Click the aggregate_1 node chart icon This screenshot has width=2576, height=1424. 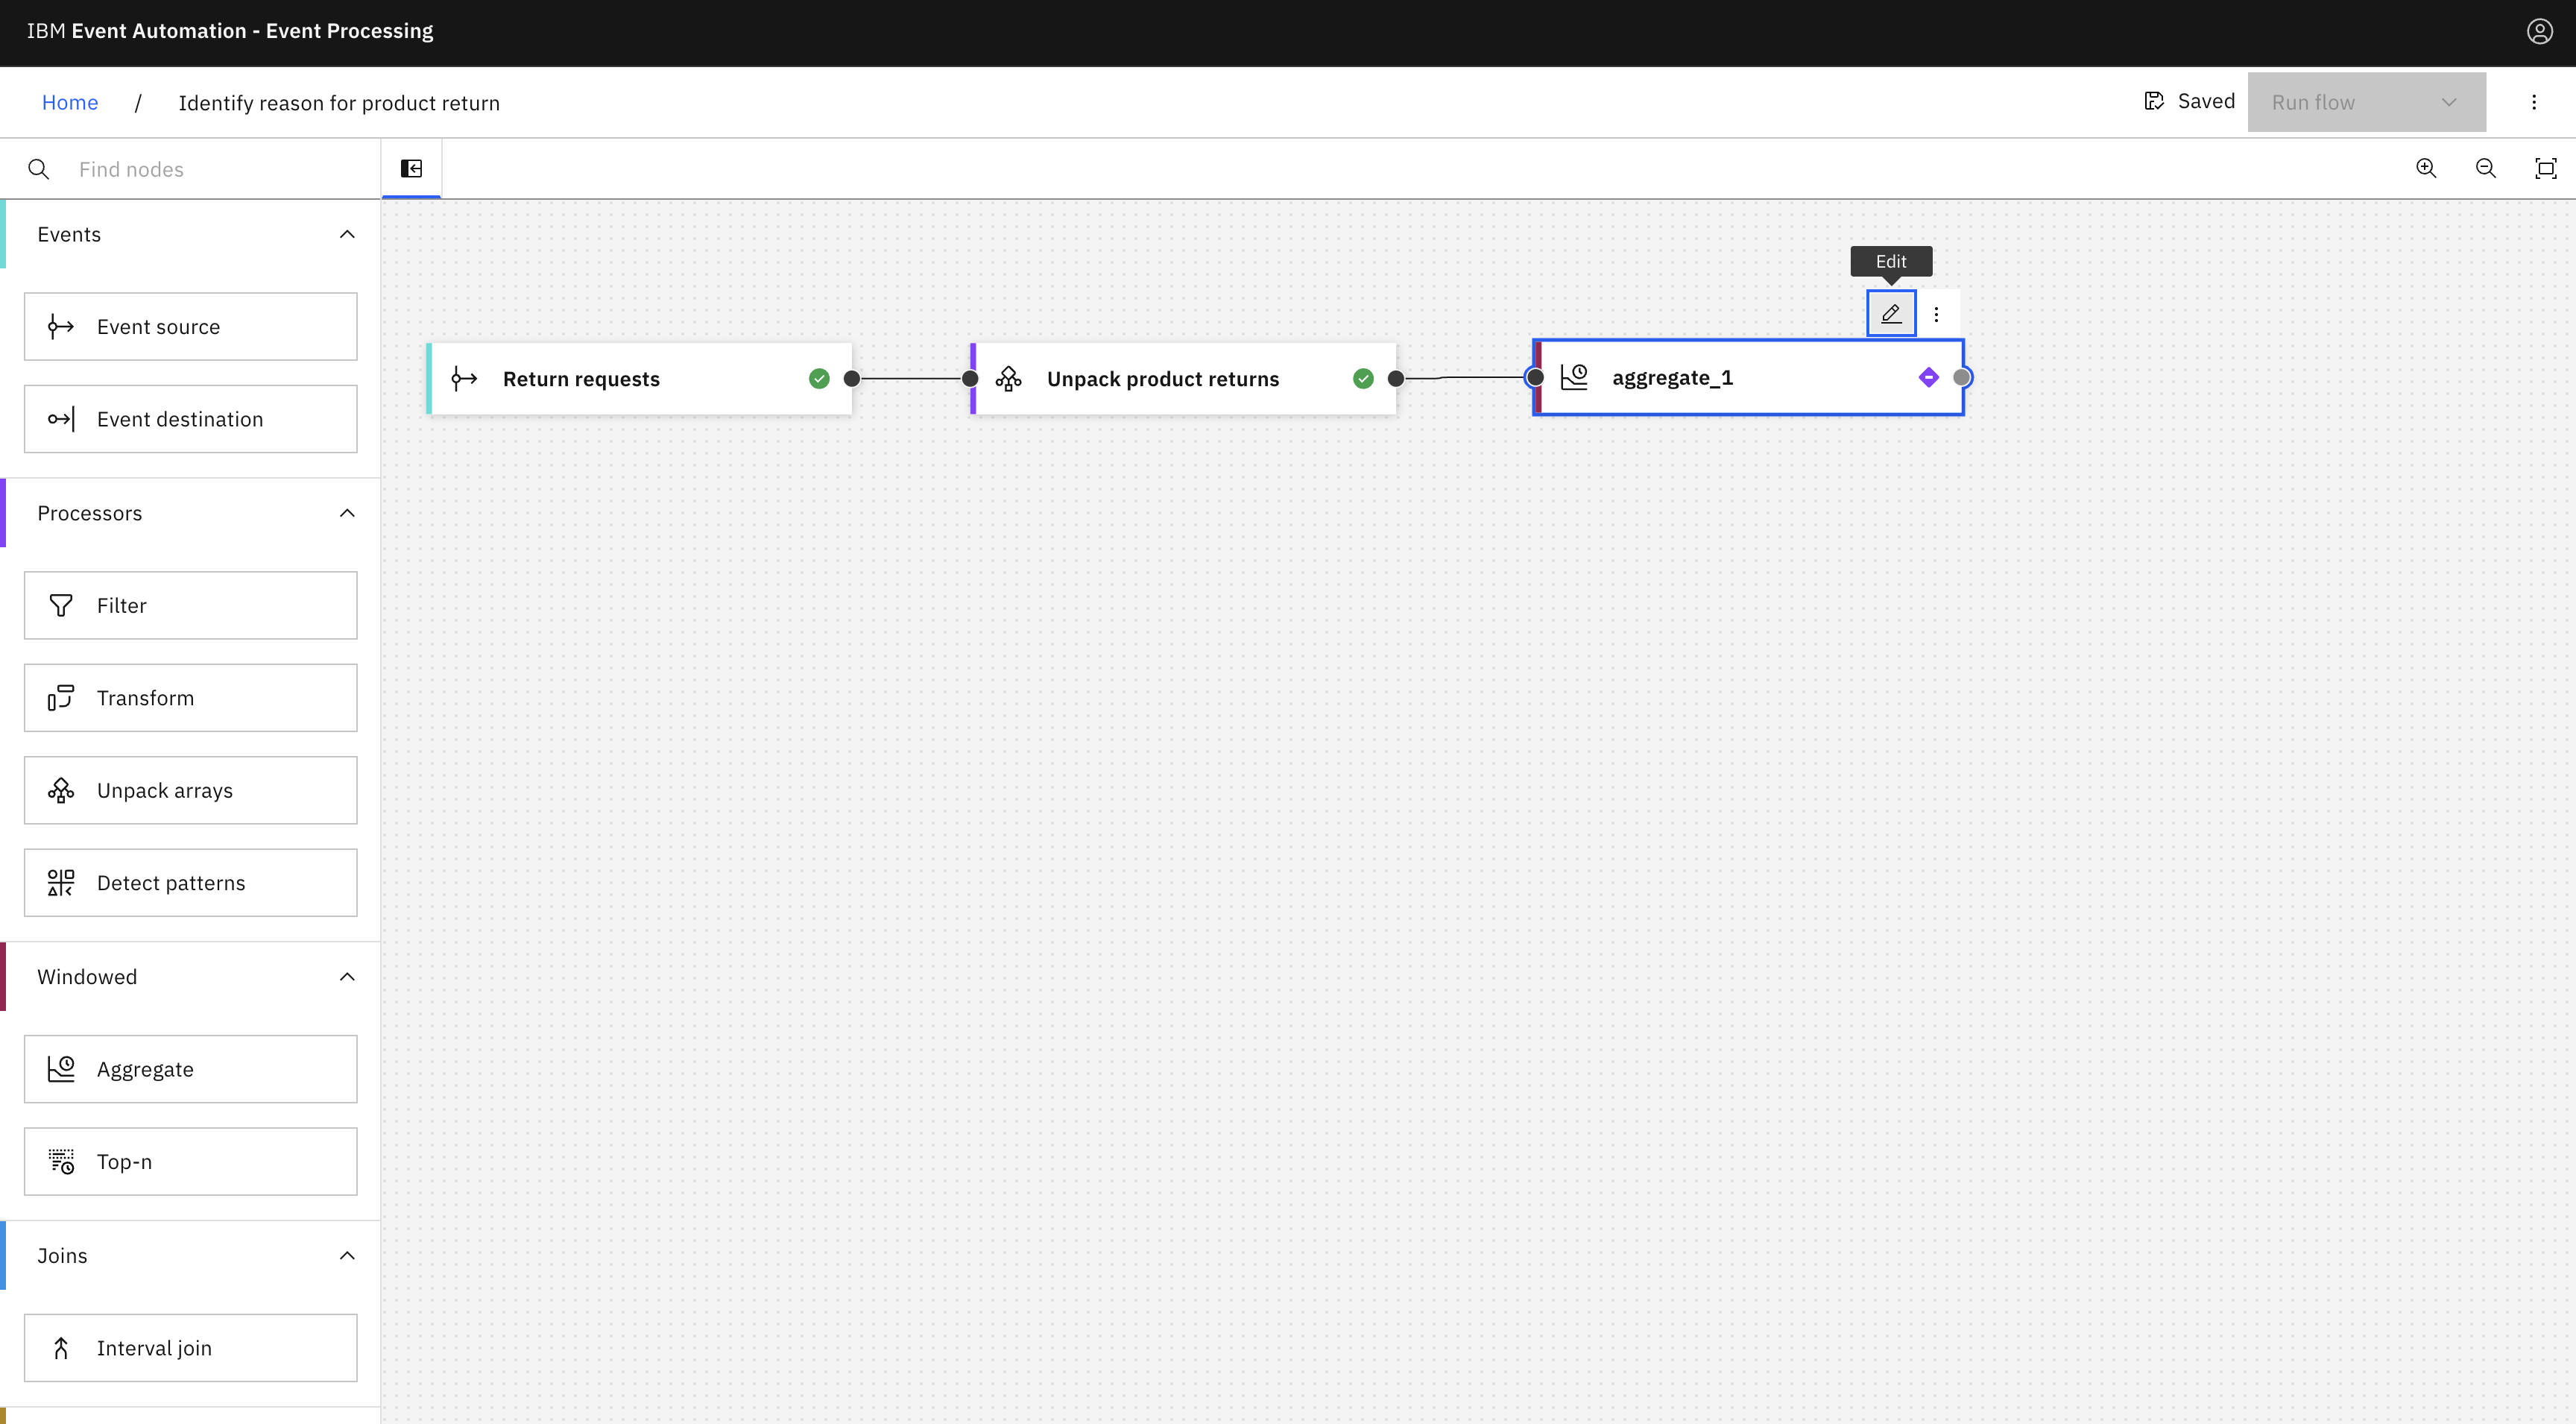pos(1575,377)
